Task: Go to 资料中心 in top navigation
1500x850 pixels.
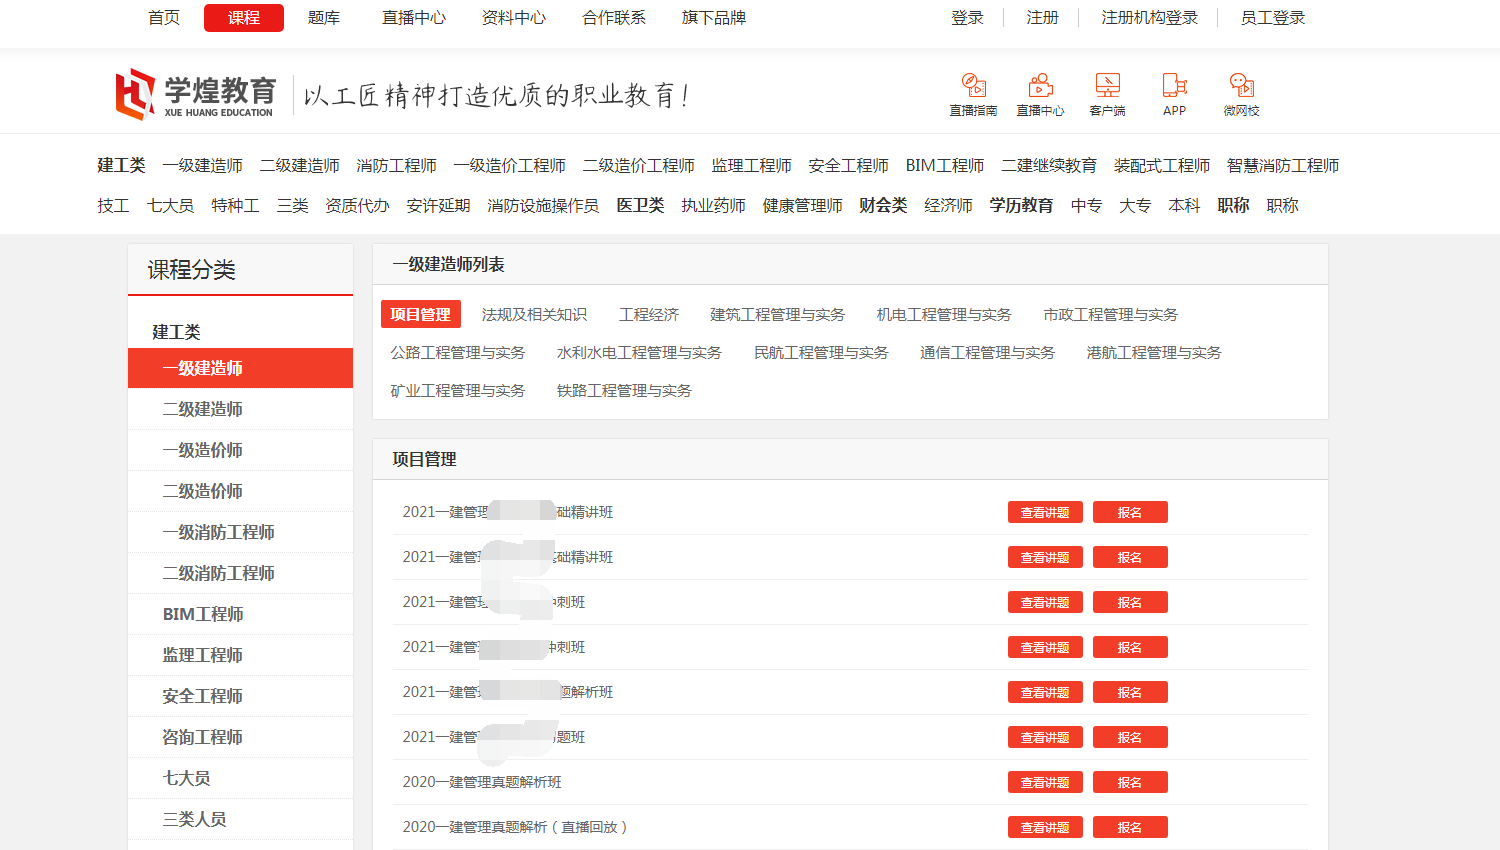Action: (x=513, y=18)
